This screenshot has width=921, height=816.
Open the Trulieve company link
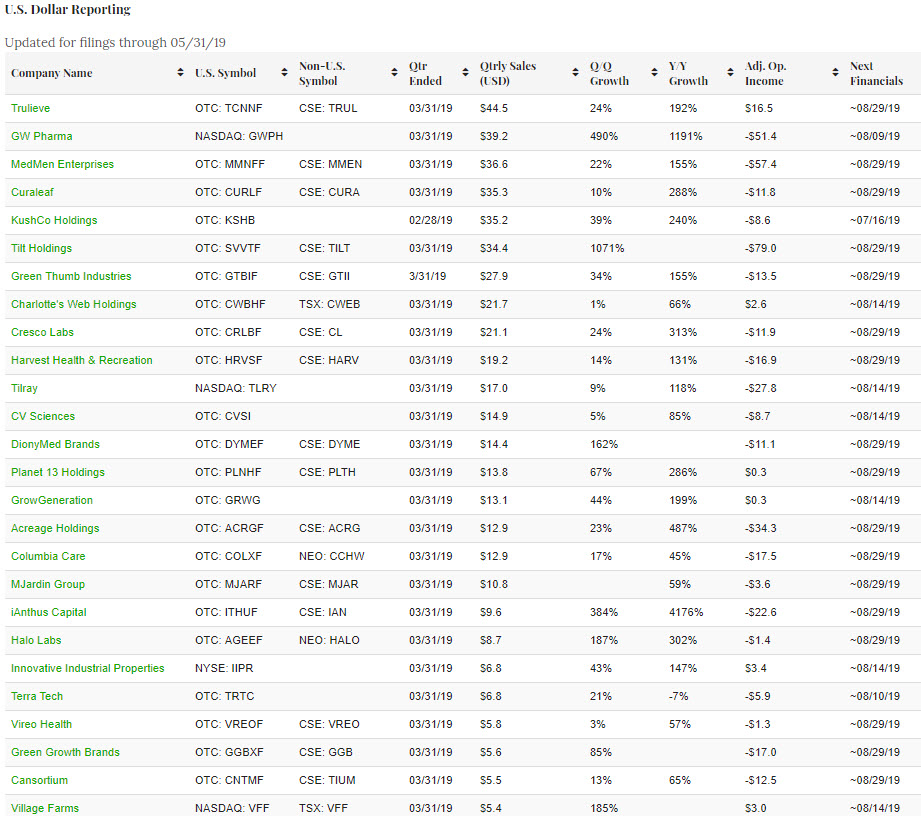(30, 108)
